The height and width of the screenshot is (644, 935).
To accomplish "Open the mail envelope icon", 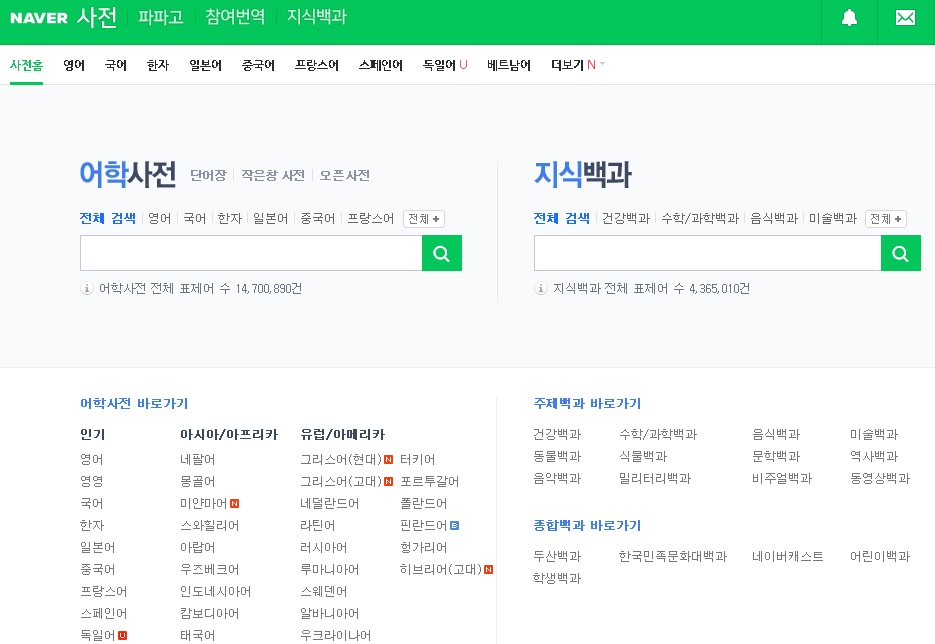I will 905,18.
